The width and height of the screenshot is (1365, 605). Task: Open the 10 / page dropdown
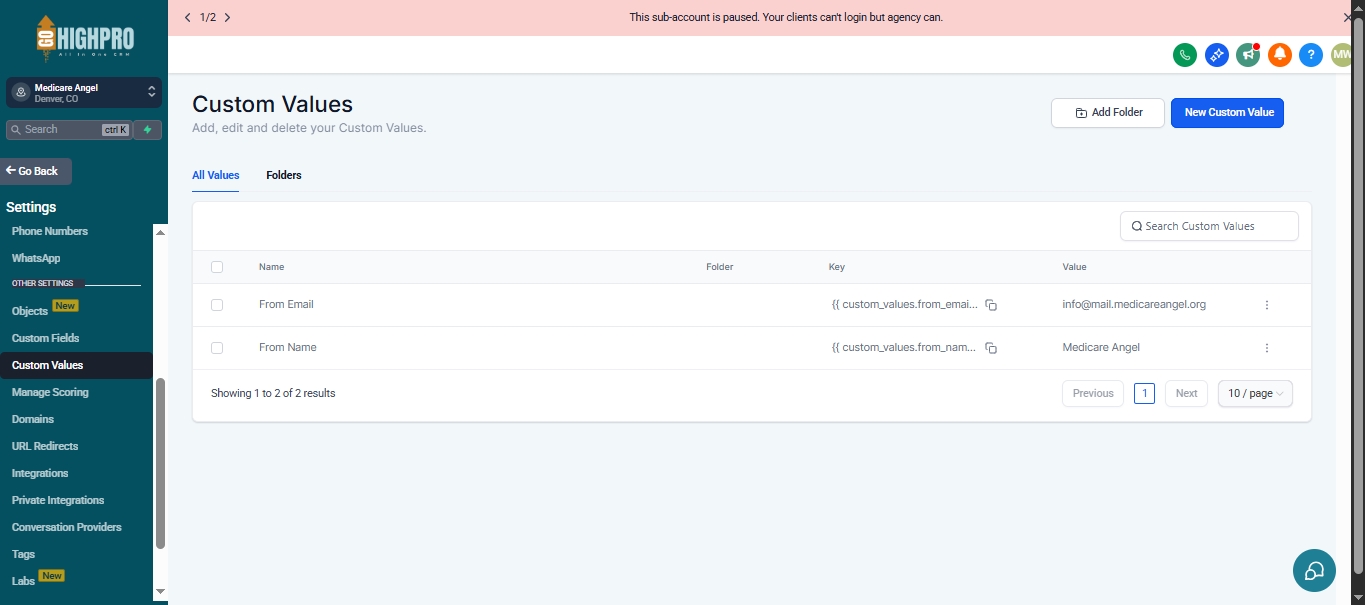(1256, 393)
